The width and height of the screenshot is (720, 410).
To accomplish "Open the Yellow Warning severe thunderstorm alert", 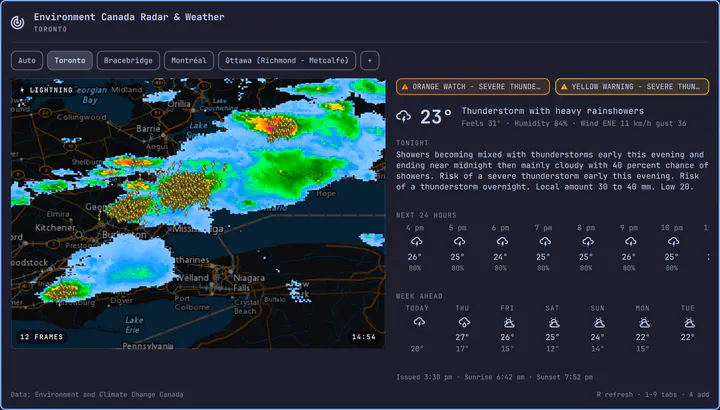I will click(632, 86).
